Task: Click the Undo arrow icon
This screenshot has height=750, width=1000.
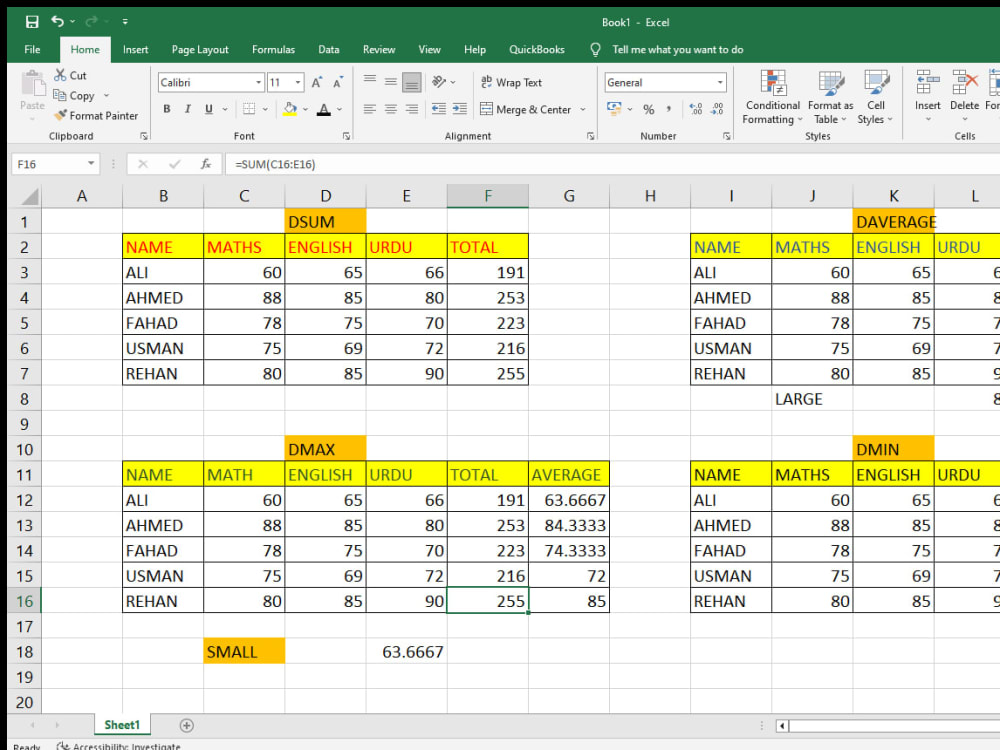Action: [57, 22]
